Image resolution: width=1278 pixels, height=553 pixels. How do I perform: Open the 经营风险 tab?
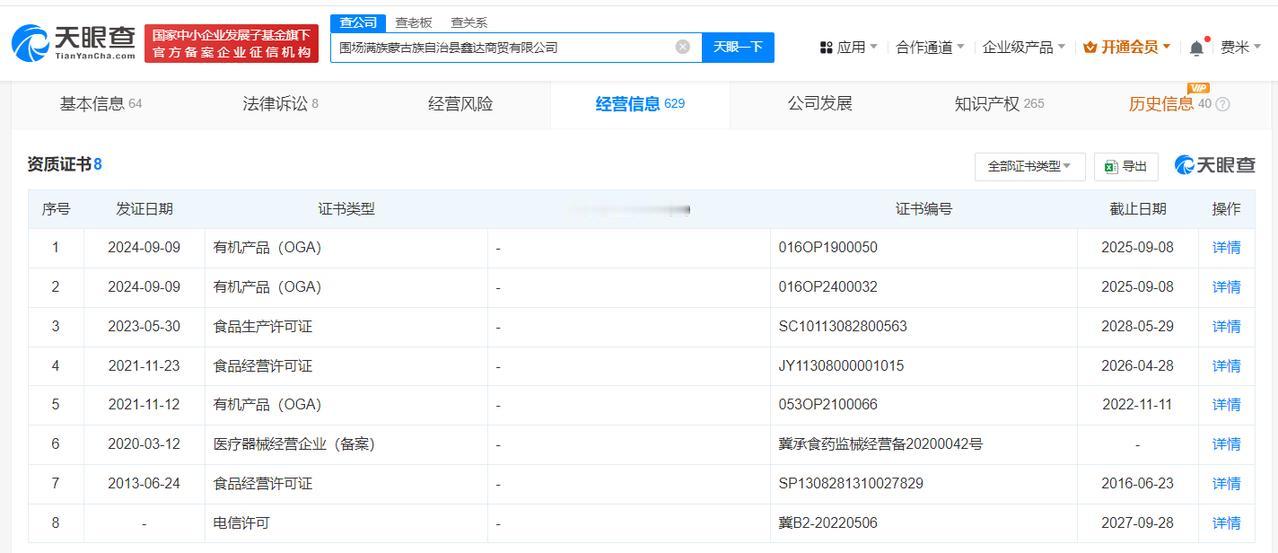460,104
